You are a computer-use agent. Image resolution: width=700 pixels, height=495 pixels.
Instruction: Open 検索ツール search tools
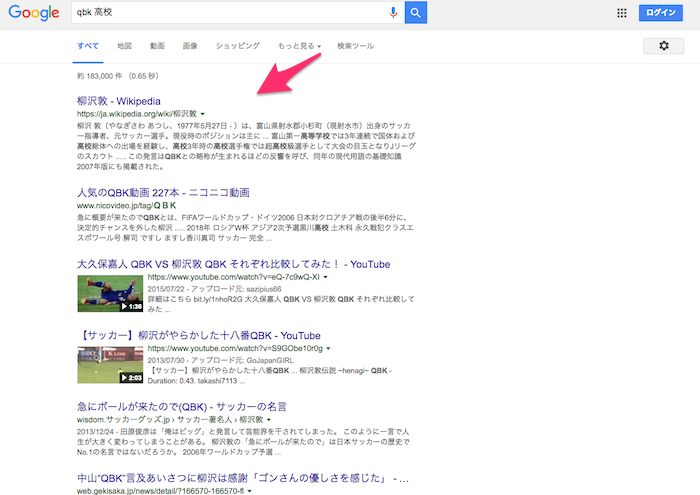click(x=355, y=46)
